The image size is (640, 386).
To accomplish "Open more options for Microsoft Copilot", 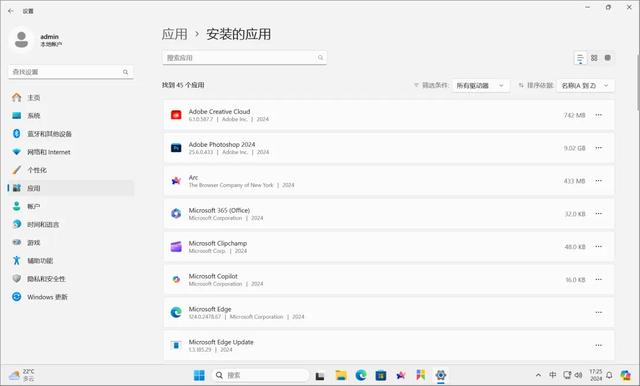I will pos(598,280).
